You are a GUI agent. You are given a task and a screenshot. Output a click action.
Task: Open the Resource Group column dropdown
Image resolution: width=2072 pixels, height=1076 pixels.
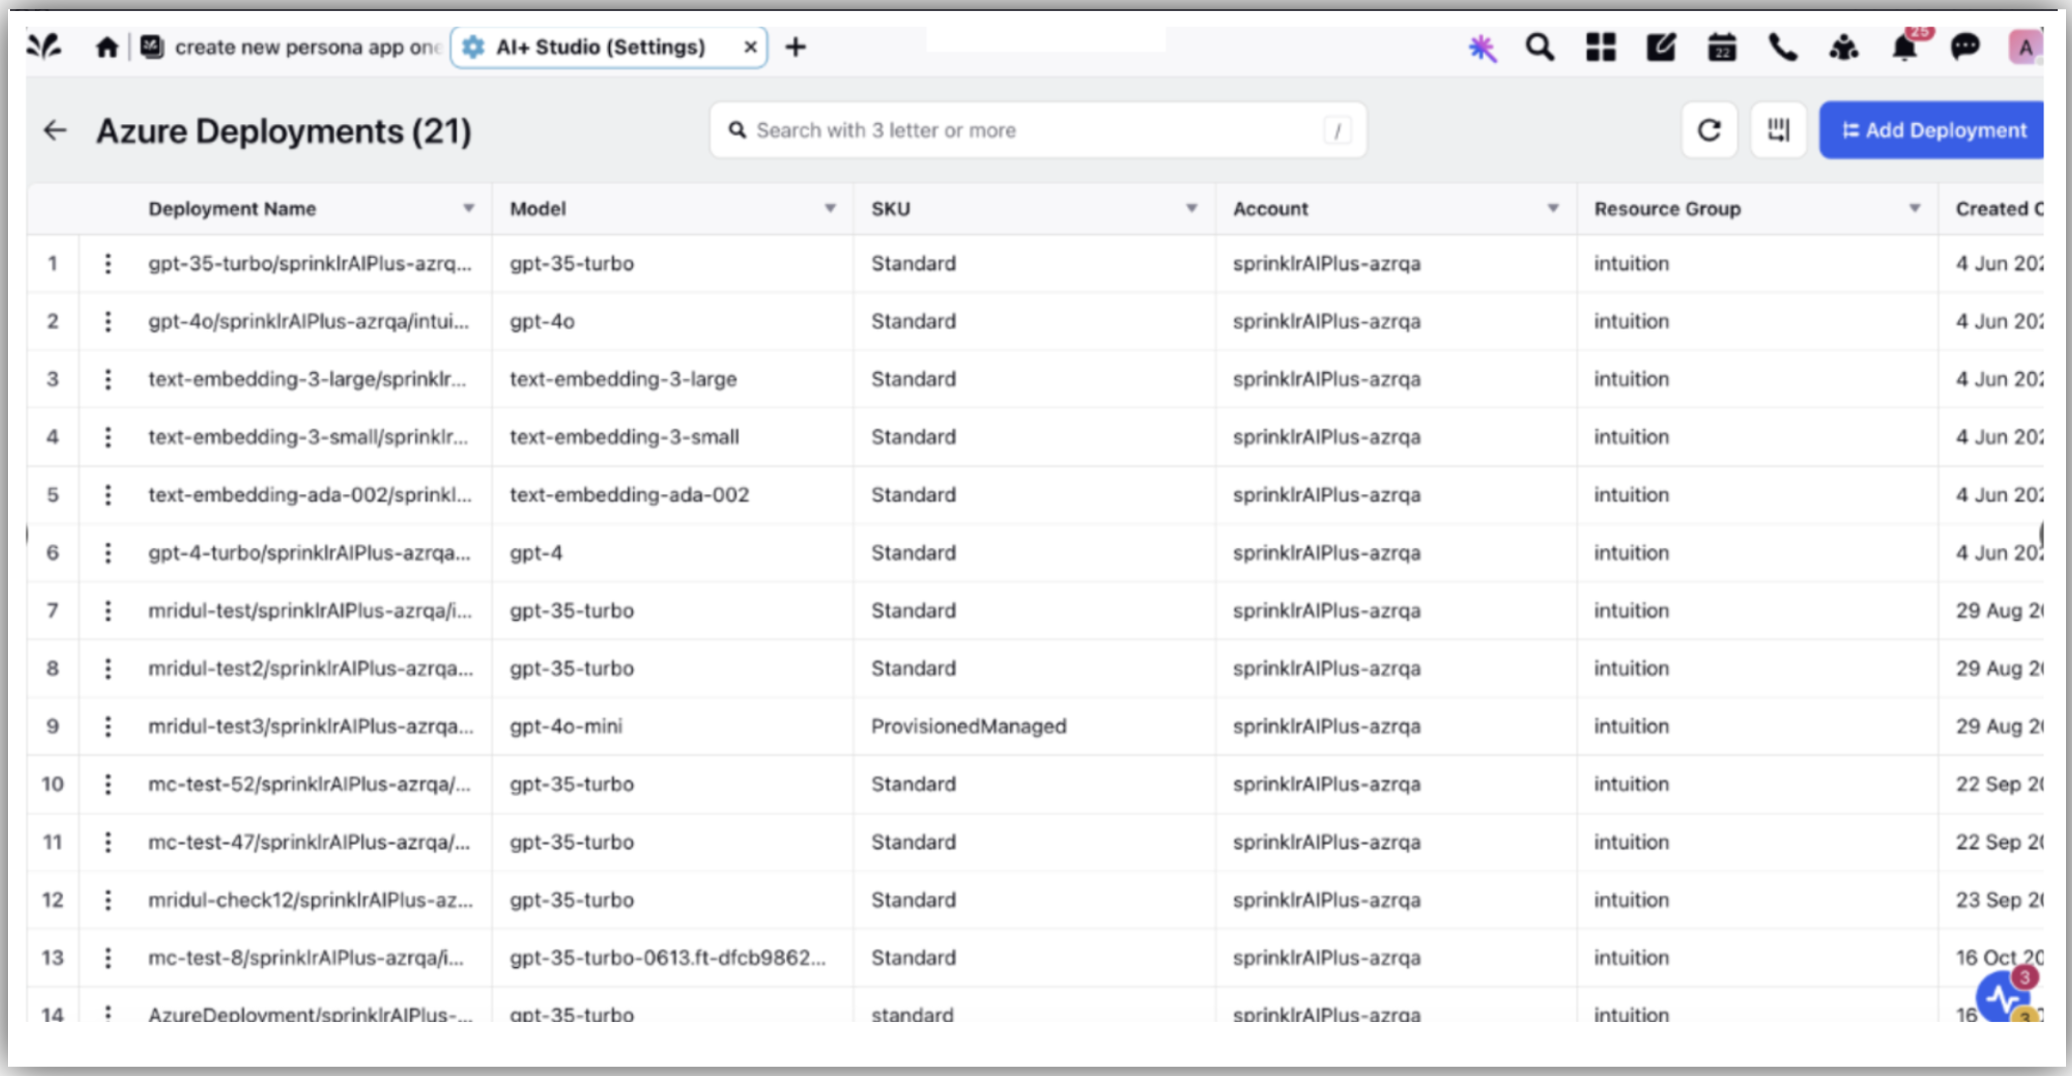1914,209
